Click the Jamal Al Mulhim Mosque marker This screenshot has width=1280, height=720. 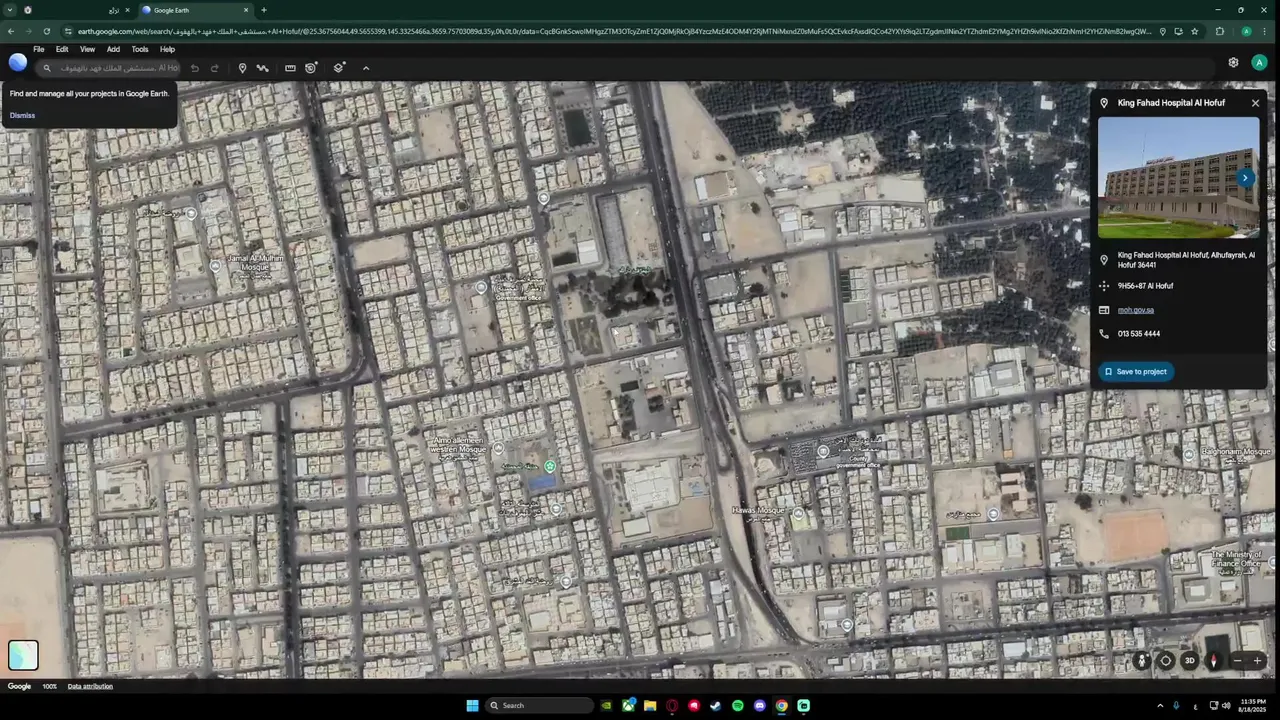215,266
